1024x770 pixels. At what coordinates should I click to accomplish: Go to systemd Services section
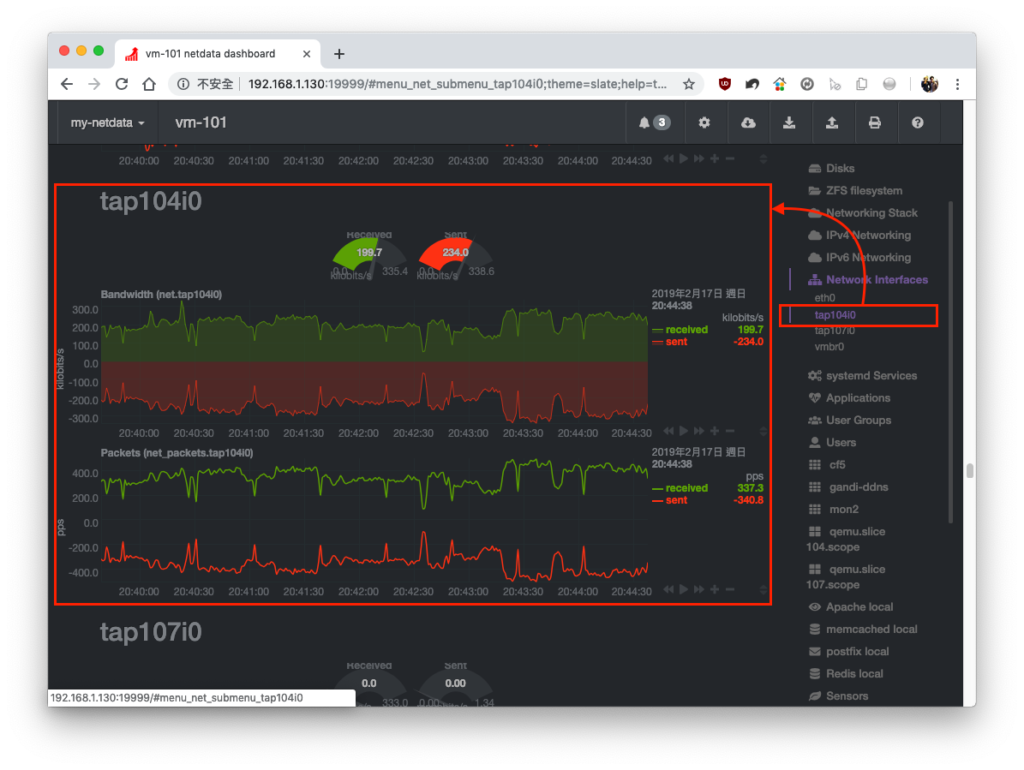click(863, 376)
